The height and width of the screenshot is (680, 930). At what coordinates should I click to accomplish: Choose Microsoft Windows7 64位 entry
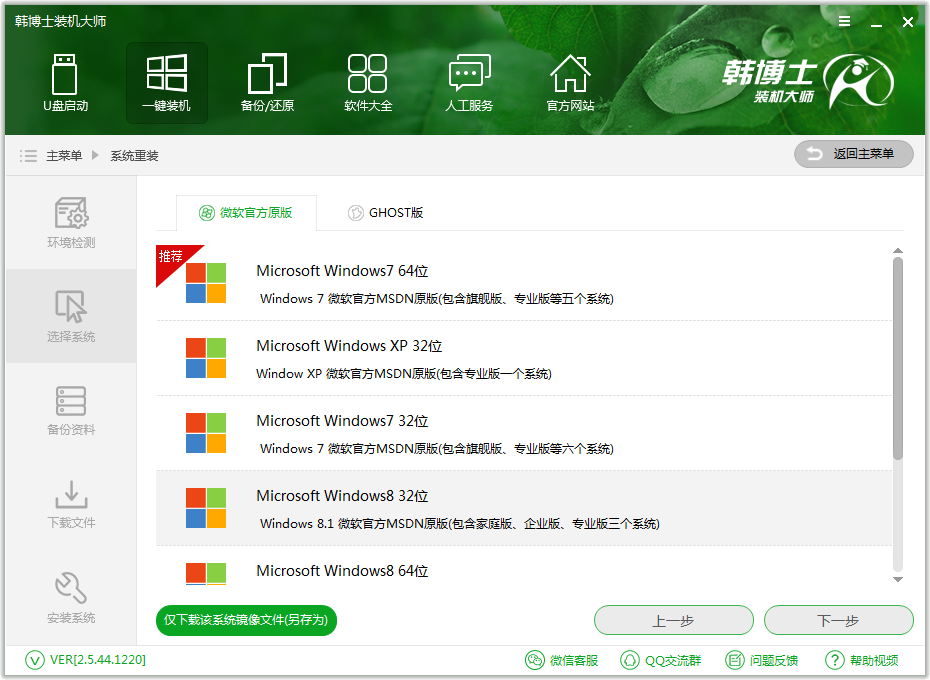pos(524,283)
